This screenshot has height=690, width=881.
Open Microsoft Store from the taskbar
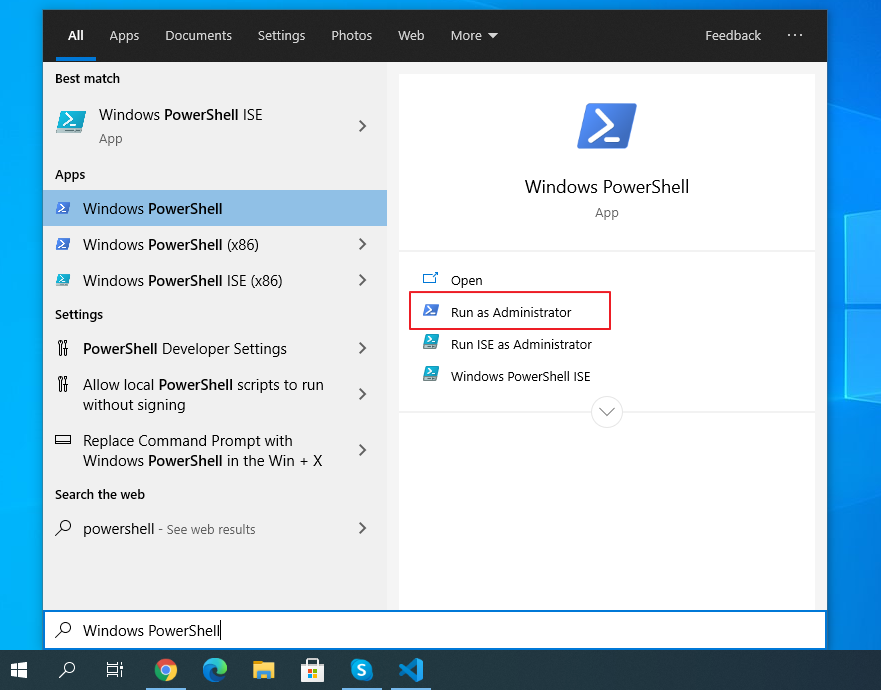[x=312, y=670]
